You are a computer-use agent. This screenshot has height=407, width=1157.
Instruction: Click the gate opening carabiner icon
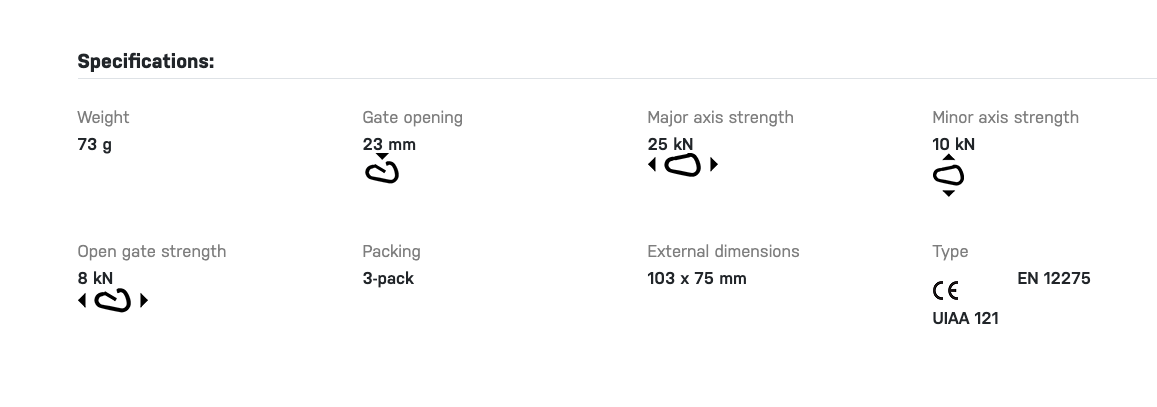pyautogui.click(x=382, y=169)
